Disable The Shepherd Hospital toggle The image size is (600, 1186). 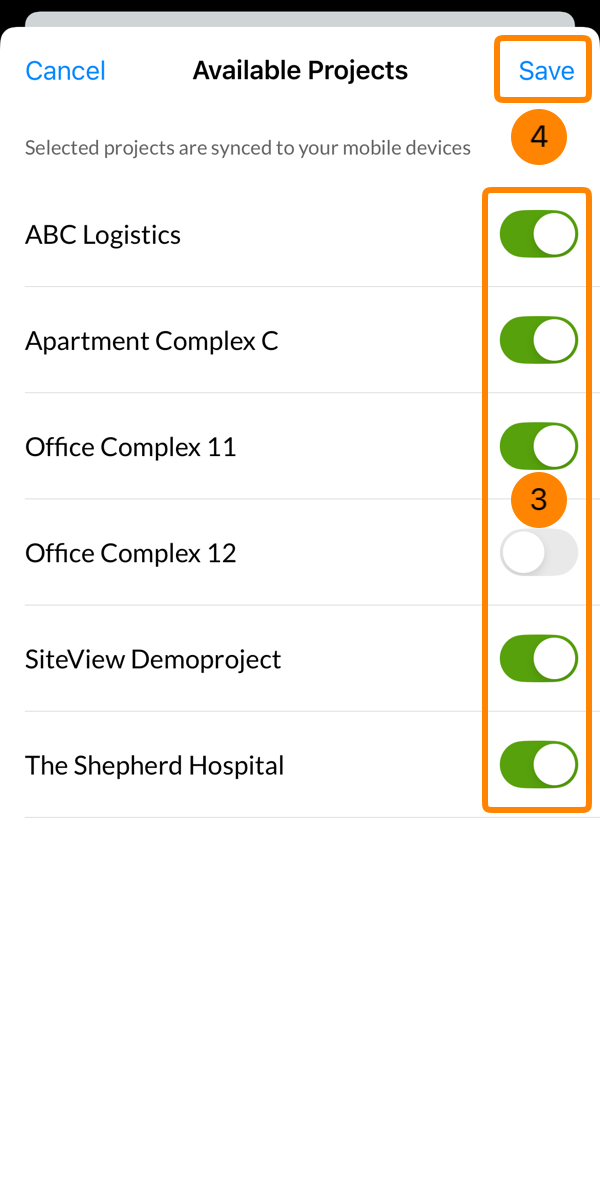(x=539, y=765)
